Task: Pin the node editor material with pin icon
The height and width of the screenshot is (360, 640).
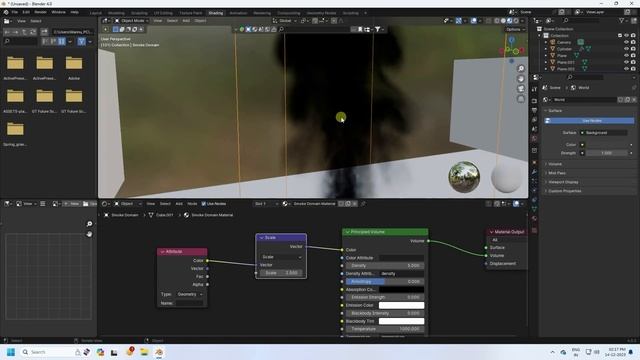Action: [363, 204]
